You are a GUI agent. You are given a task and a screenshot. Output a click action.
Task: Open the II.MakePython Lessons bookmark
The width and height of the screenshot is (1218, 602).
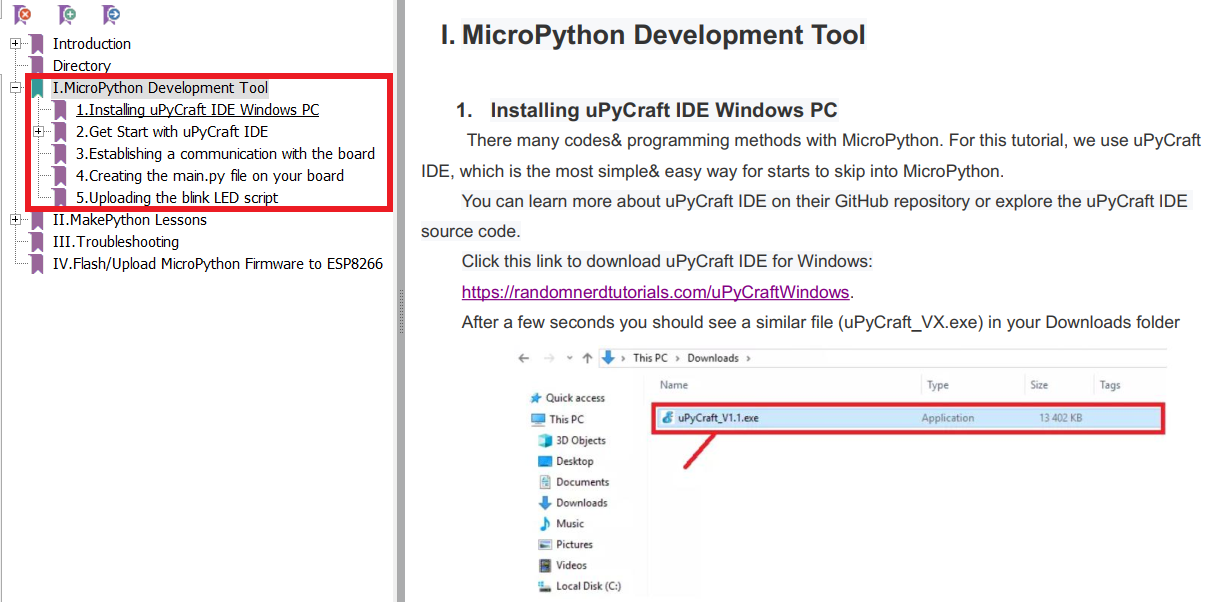click(x=130, y=220)
